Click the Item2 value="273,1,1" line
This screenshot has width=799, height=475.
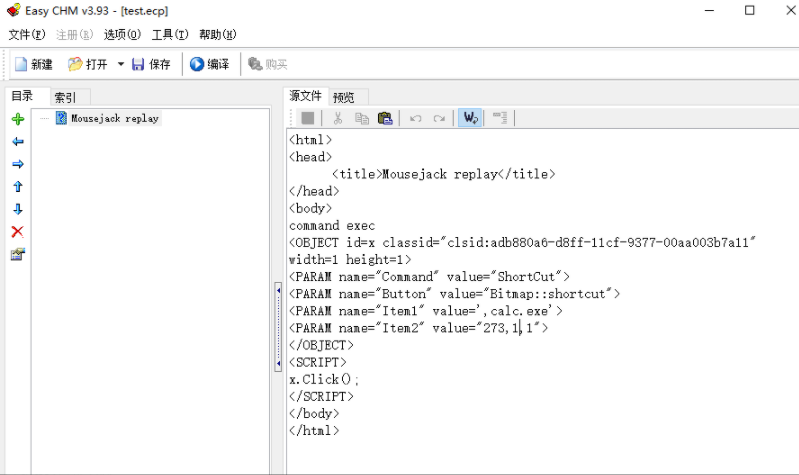(419, 328)
